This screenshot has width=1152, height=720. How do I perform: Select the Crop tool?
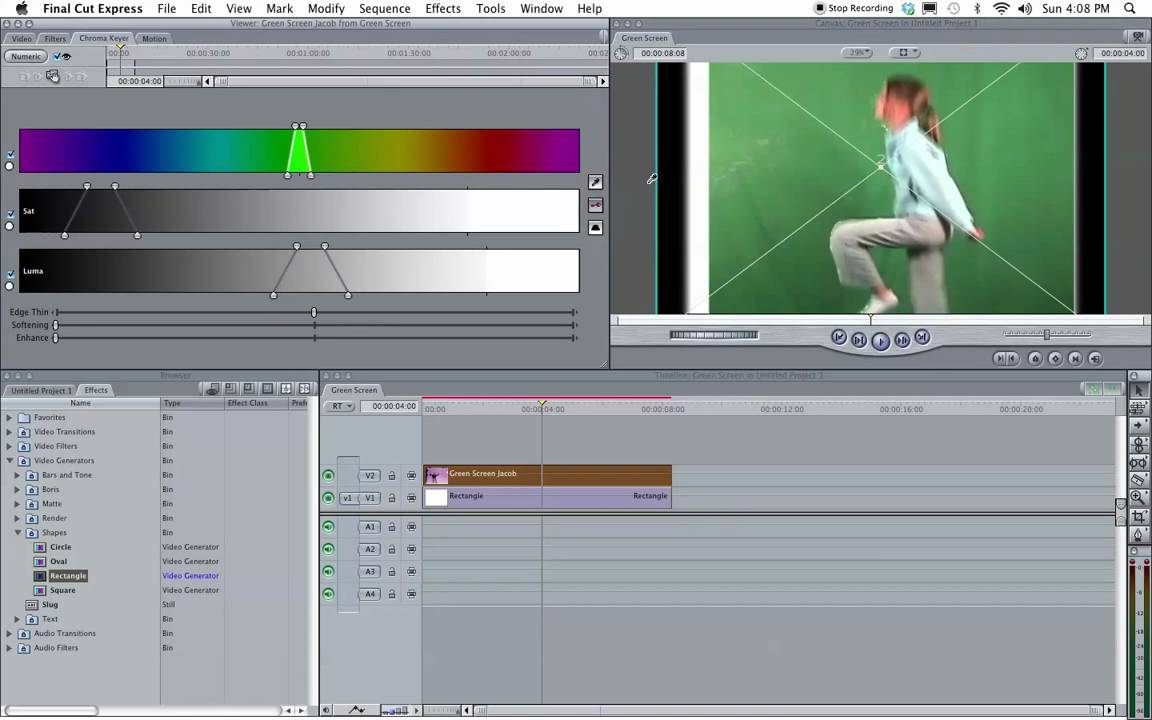pyautogui.click(x=1138, y=516)
